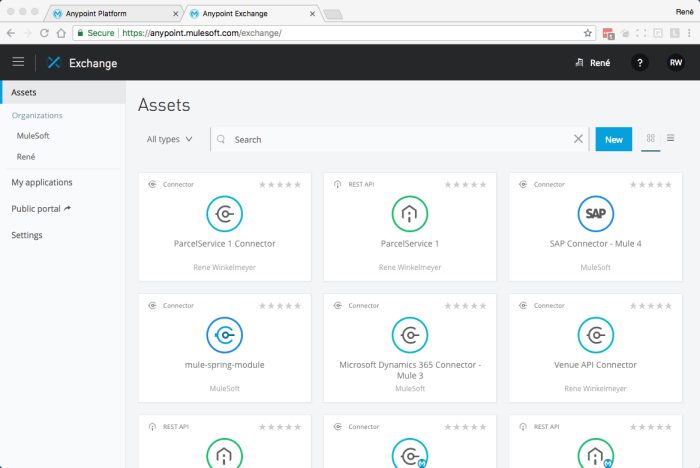This screenshot has width=700, height=468.
Task: Open the Microsoft Dynamics 365 Connector icon
Action: click(x=410, y=335)
